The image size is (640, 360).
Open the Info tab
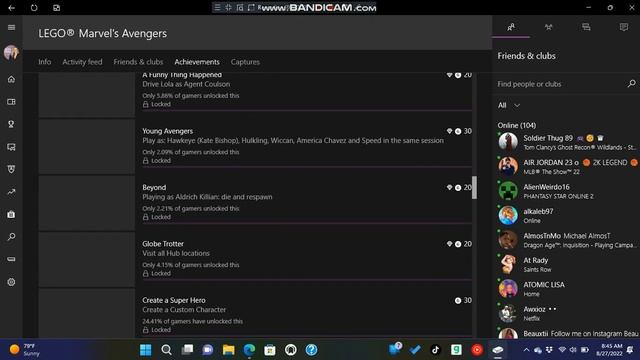click(44, 62)
